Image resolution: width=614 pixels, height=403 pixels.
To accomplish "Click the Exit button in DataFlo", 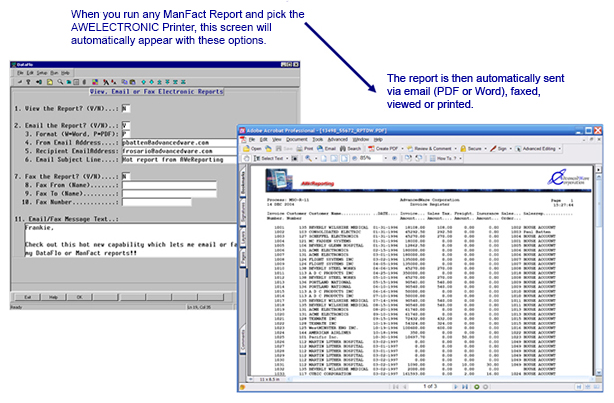I will coord(27,297).
